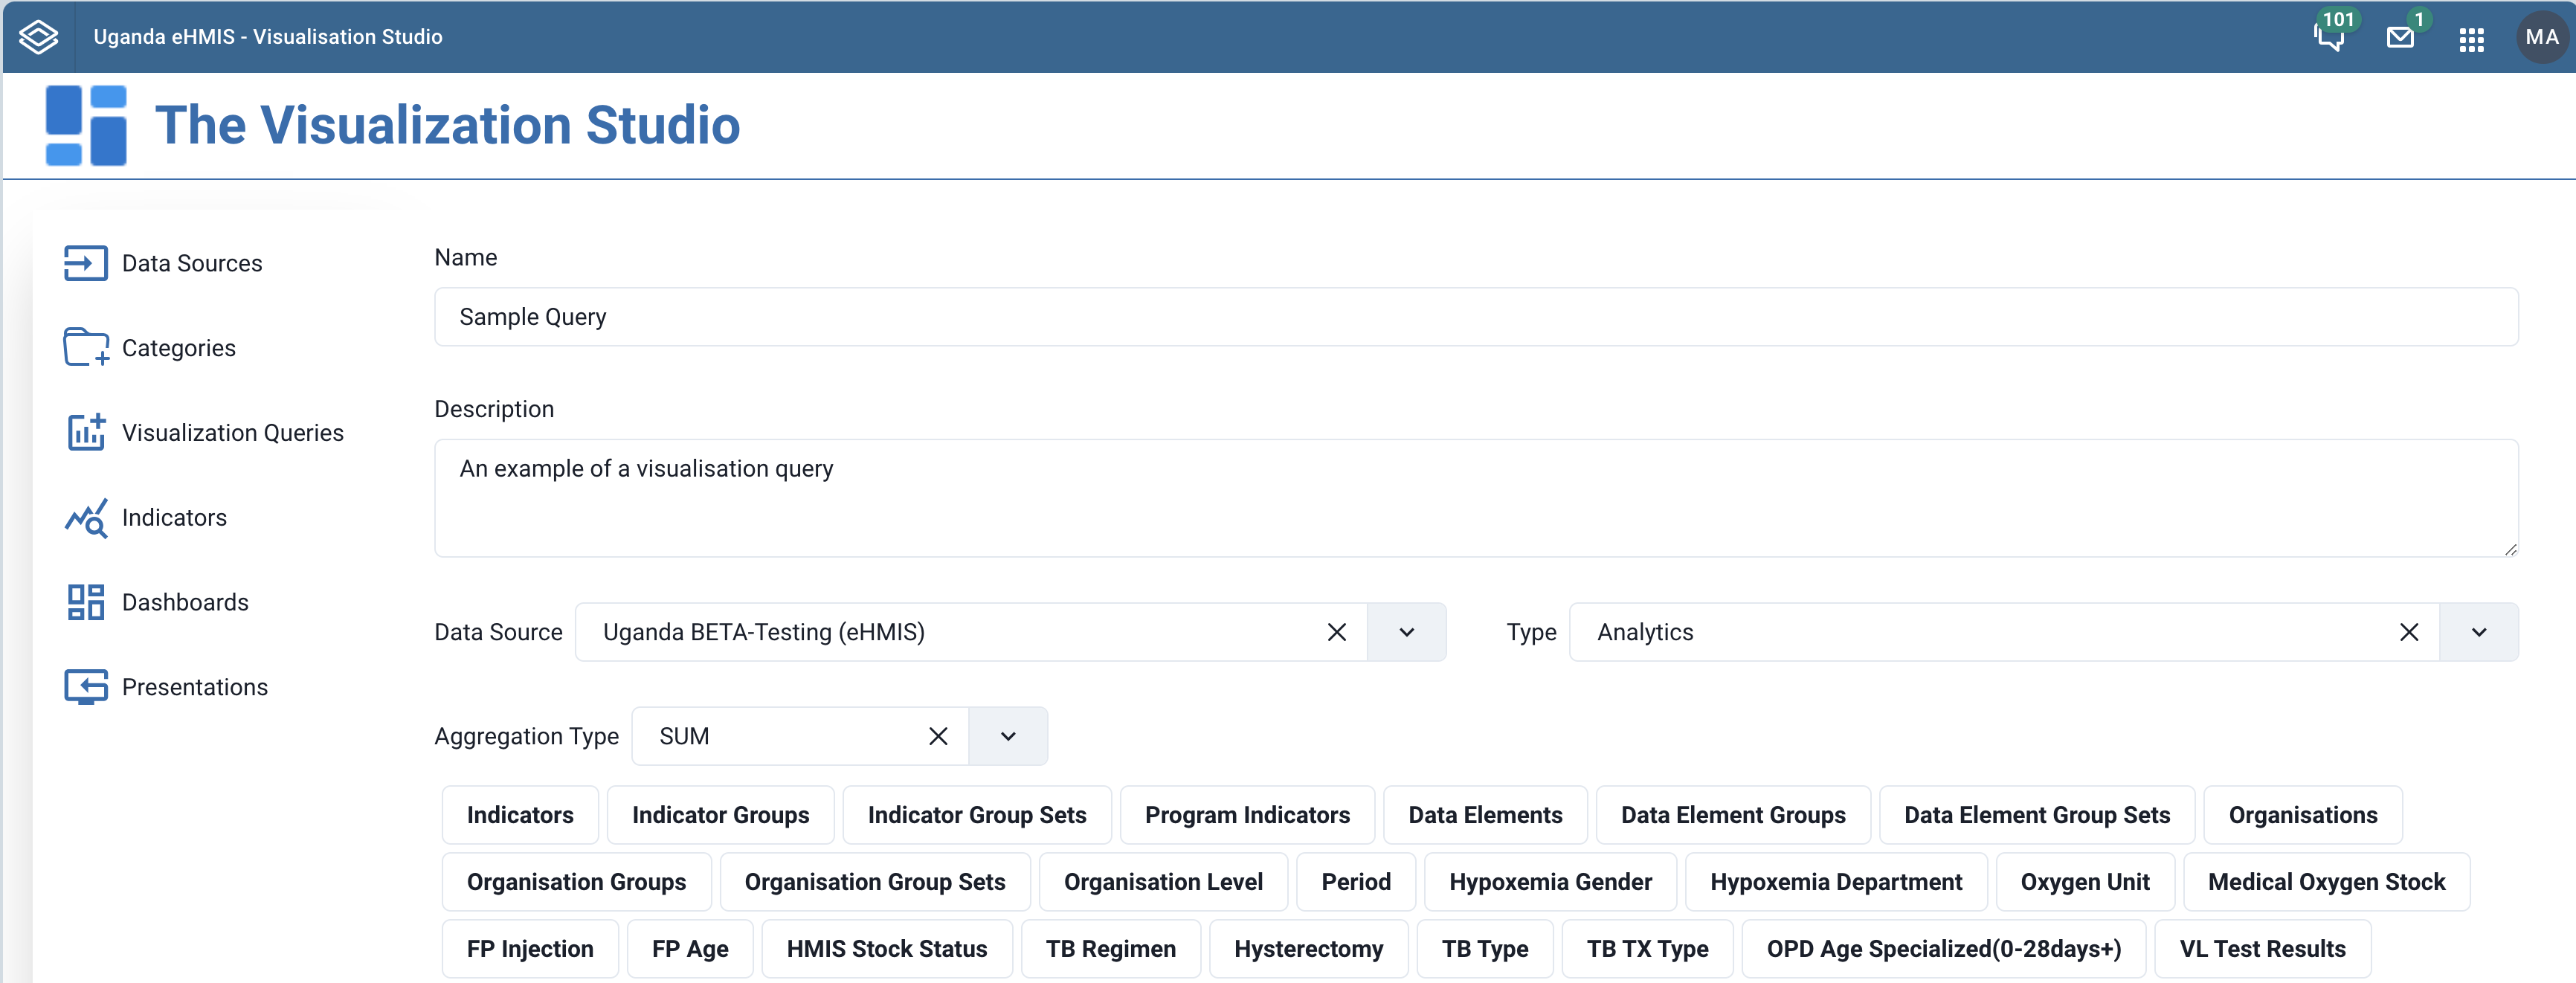
Task: Navigate to Dashboards section
Action: (185, 602)
